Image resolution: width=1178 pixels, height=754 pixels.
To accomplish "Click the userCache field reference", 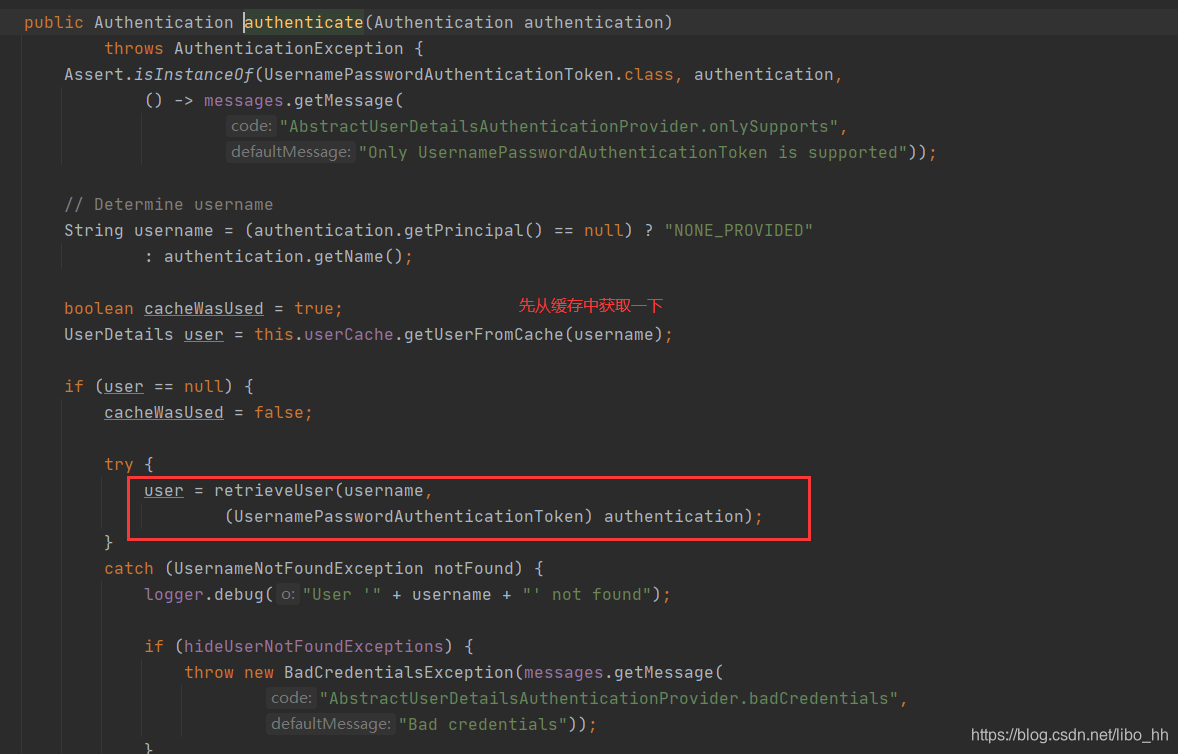I will [x=349, y=335].
